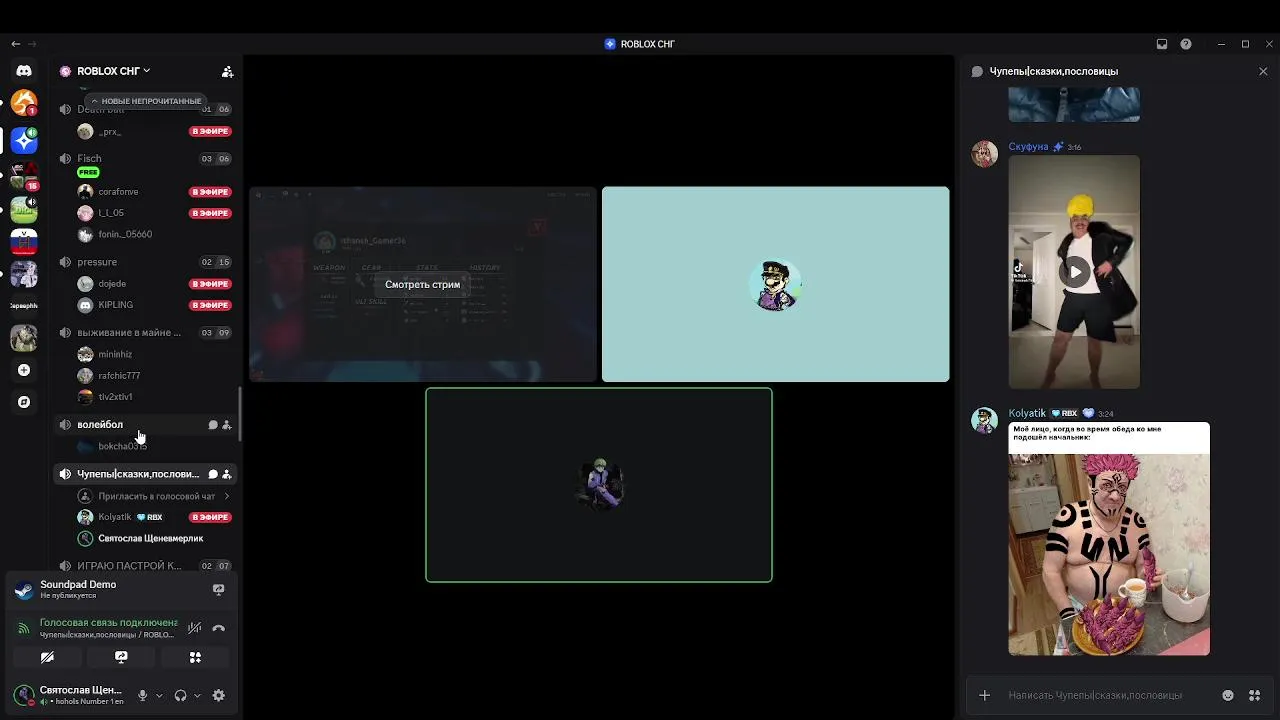Open the emoji picker in chat
This screenshot has width=1280, height=720.
point(1228,695)
